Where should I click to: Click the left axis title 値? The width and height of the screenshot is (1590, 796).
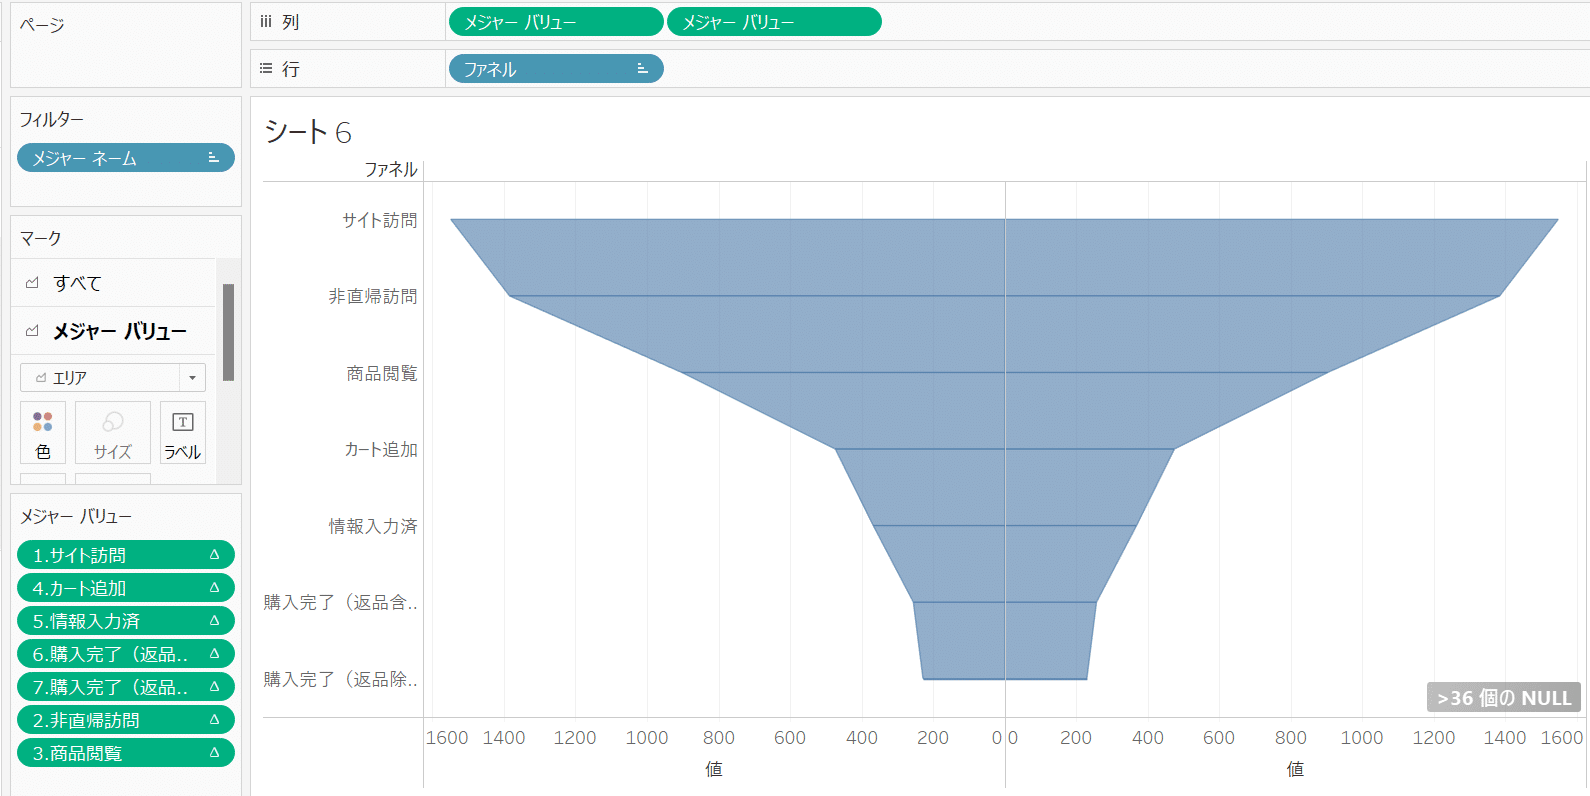tap(714, 769)
